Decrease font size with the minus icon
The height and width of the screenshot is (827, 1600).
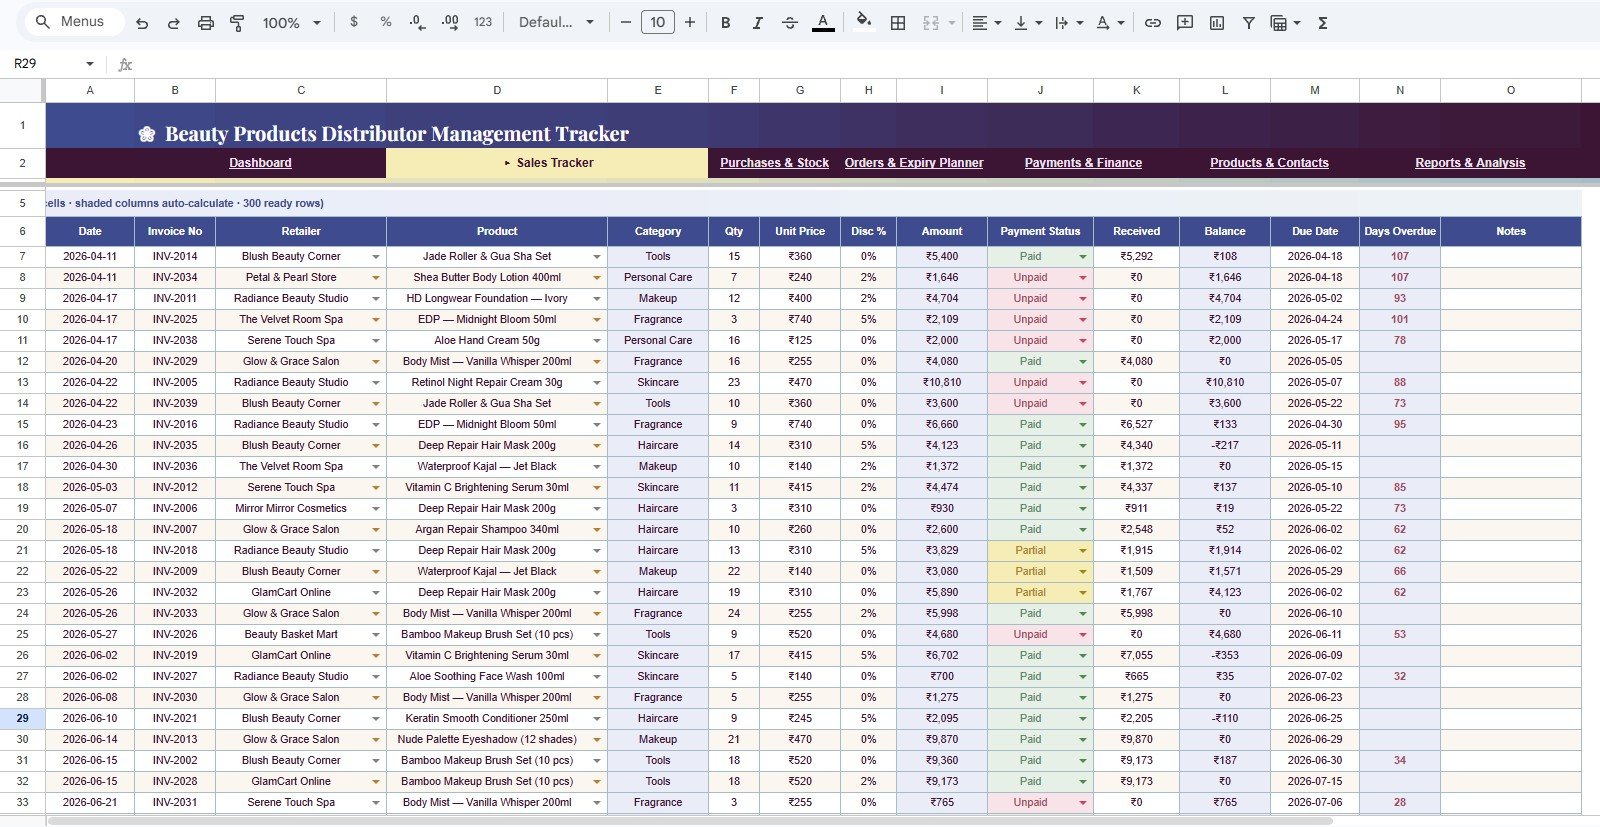point(626,22)
